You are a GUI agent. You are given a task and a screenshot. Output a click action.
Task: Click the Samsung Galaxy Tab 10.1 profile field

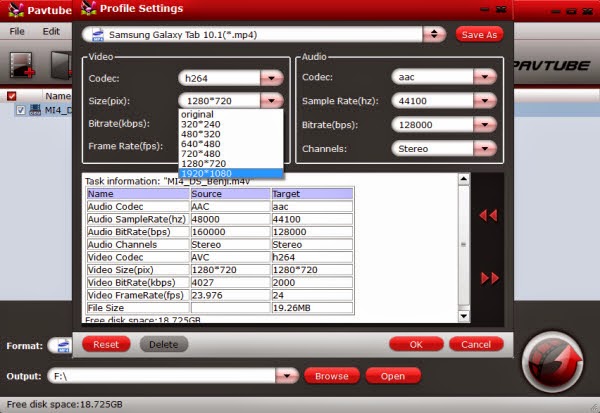253,35
